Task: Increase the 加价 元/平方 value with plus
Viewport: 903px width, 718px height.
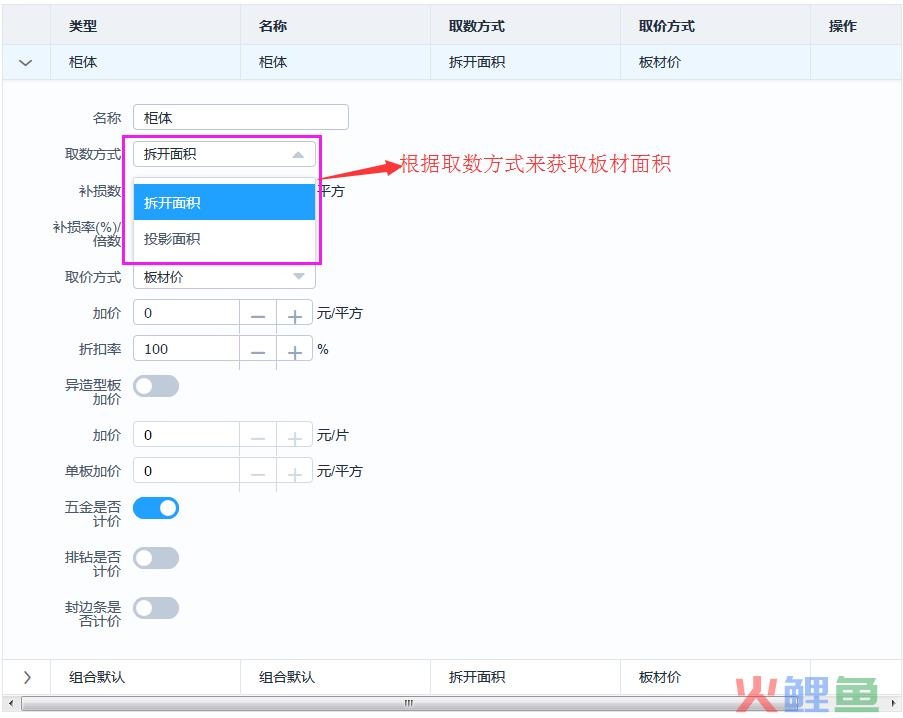Action: pos(295,316)
